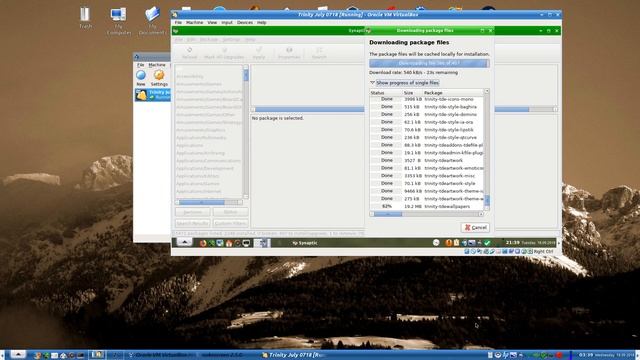The height and width of the screenshot is (360, 640).
Task: Collapse Show progress of single files
Action: tap(404, 83)
